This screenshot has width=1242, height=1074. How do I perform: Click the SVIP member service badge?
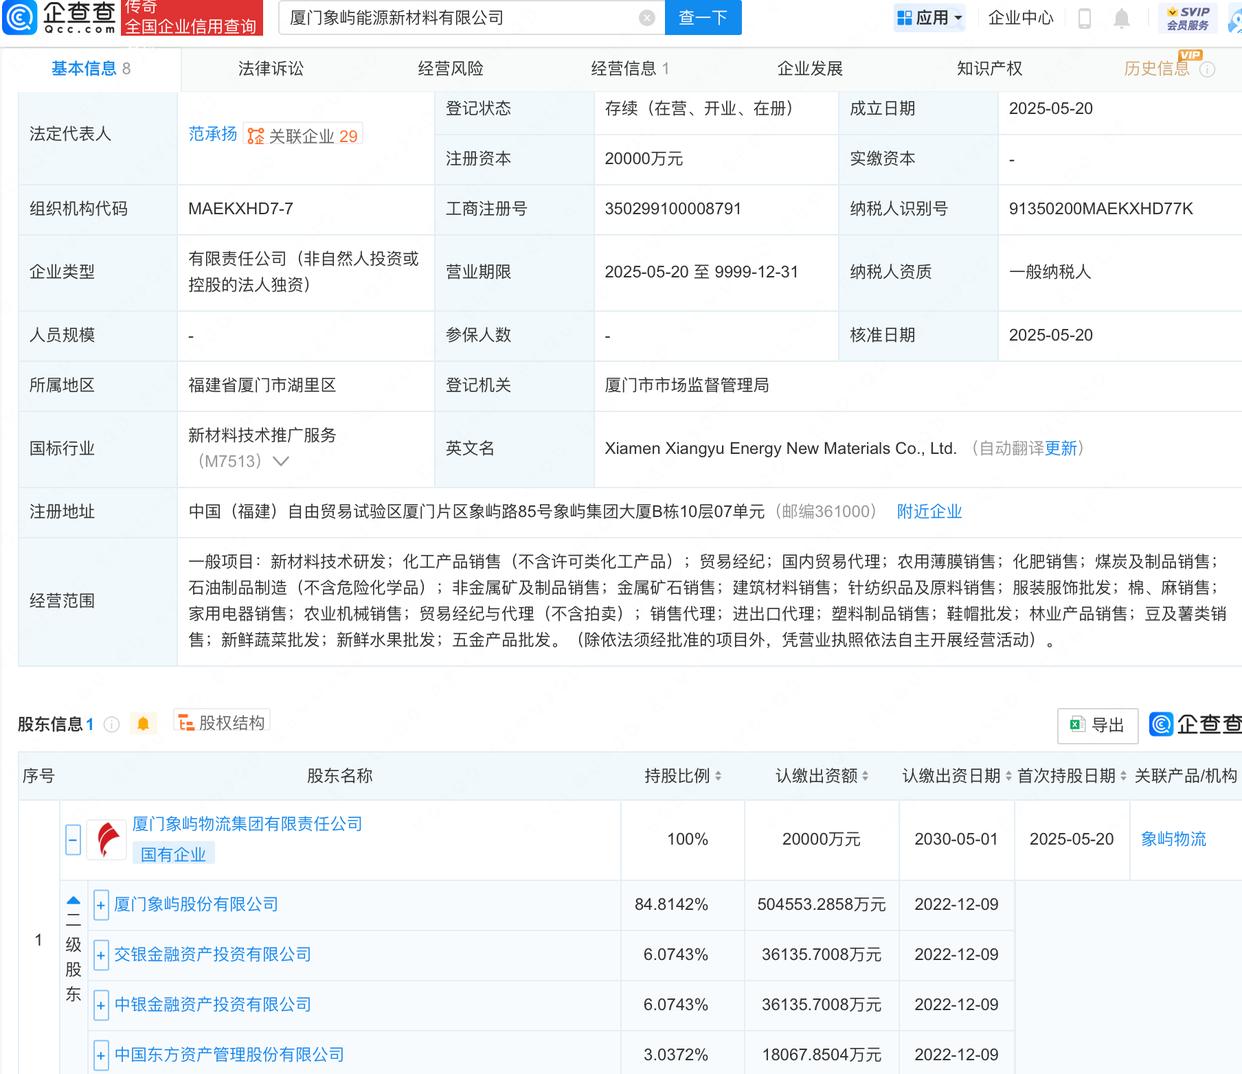(x=1187, y=18)
